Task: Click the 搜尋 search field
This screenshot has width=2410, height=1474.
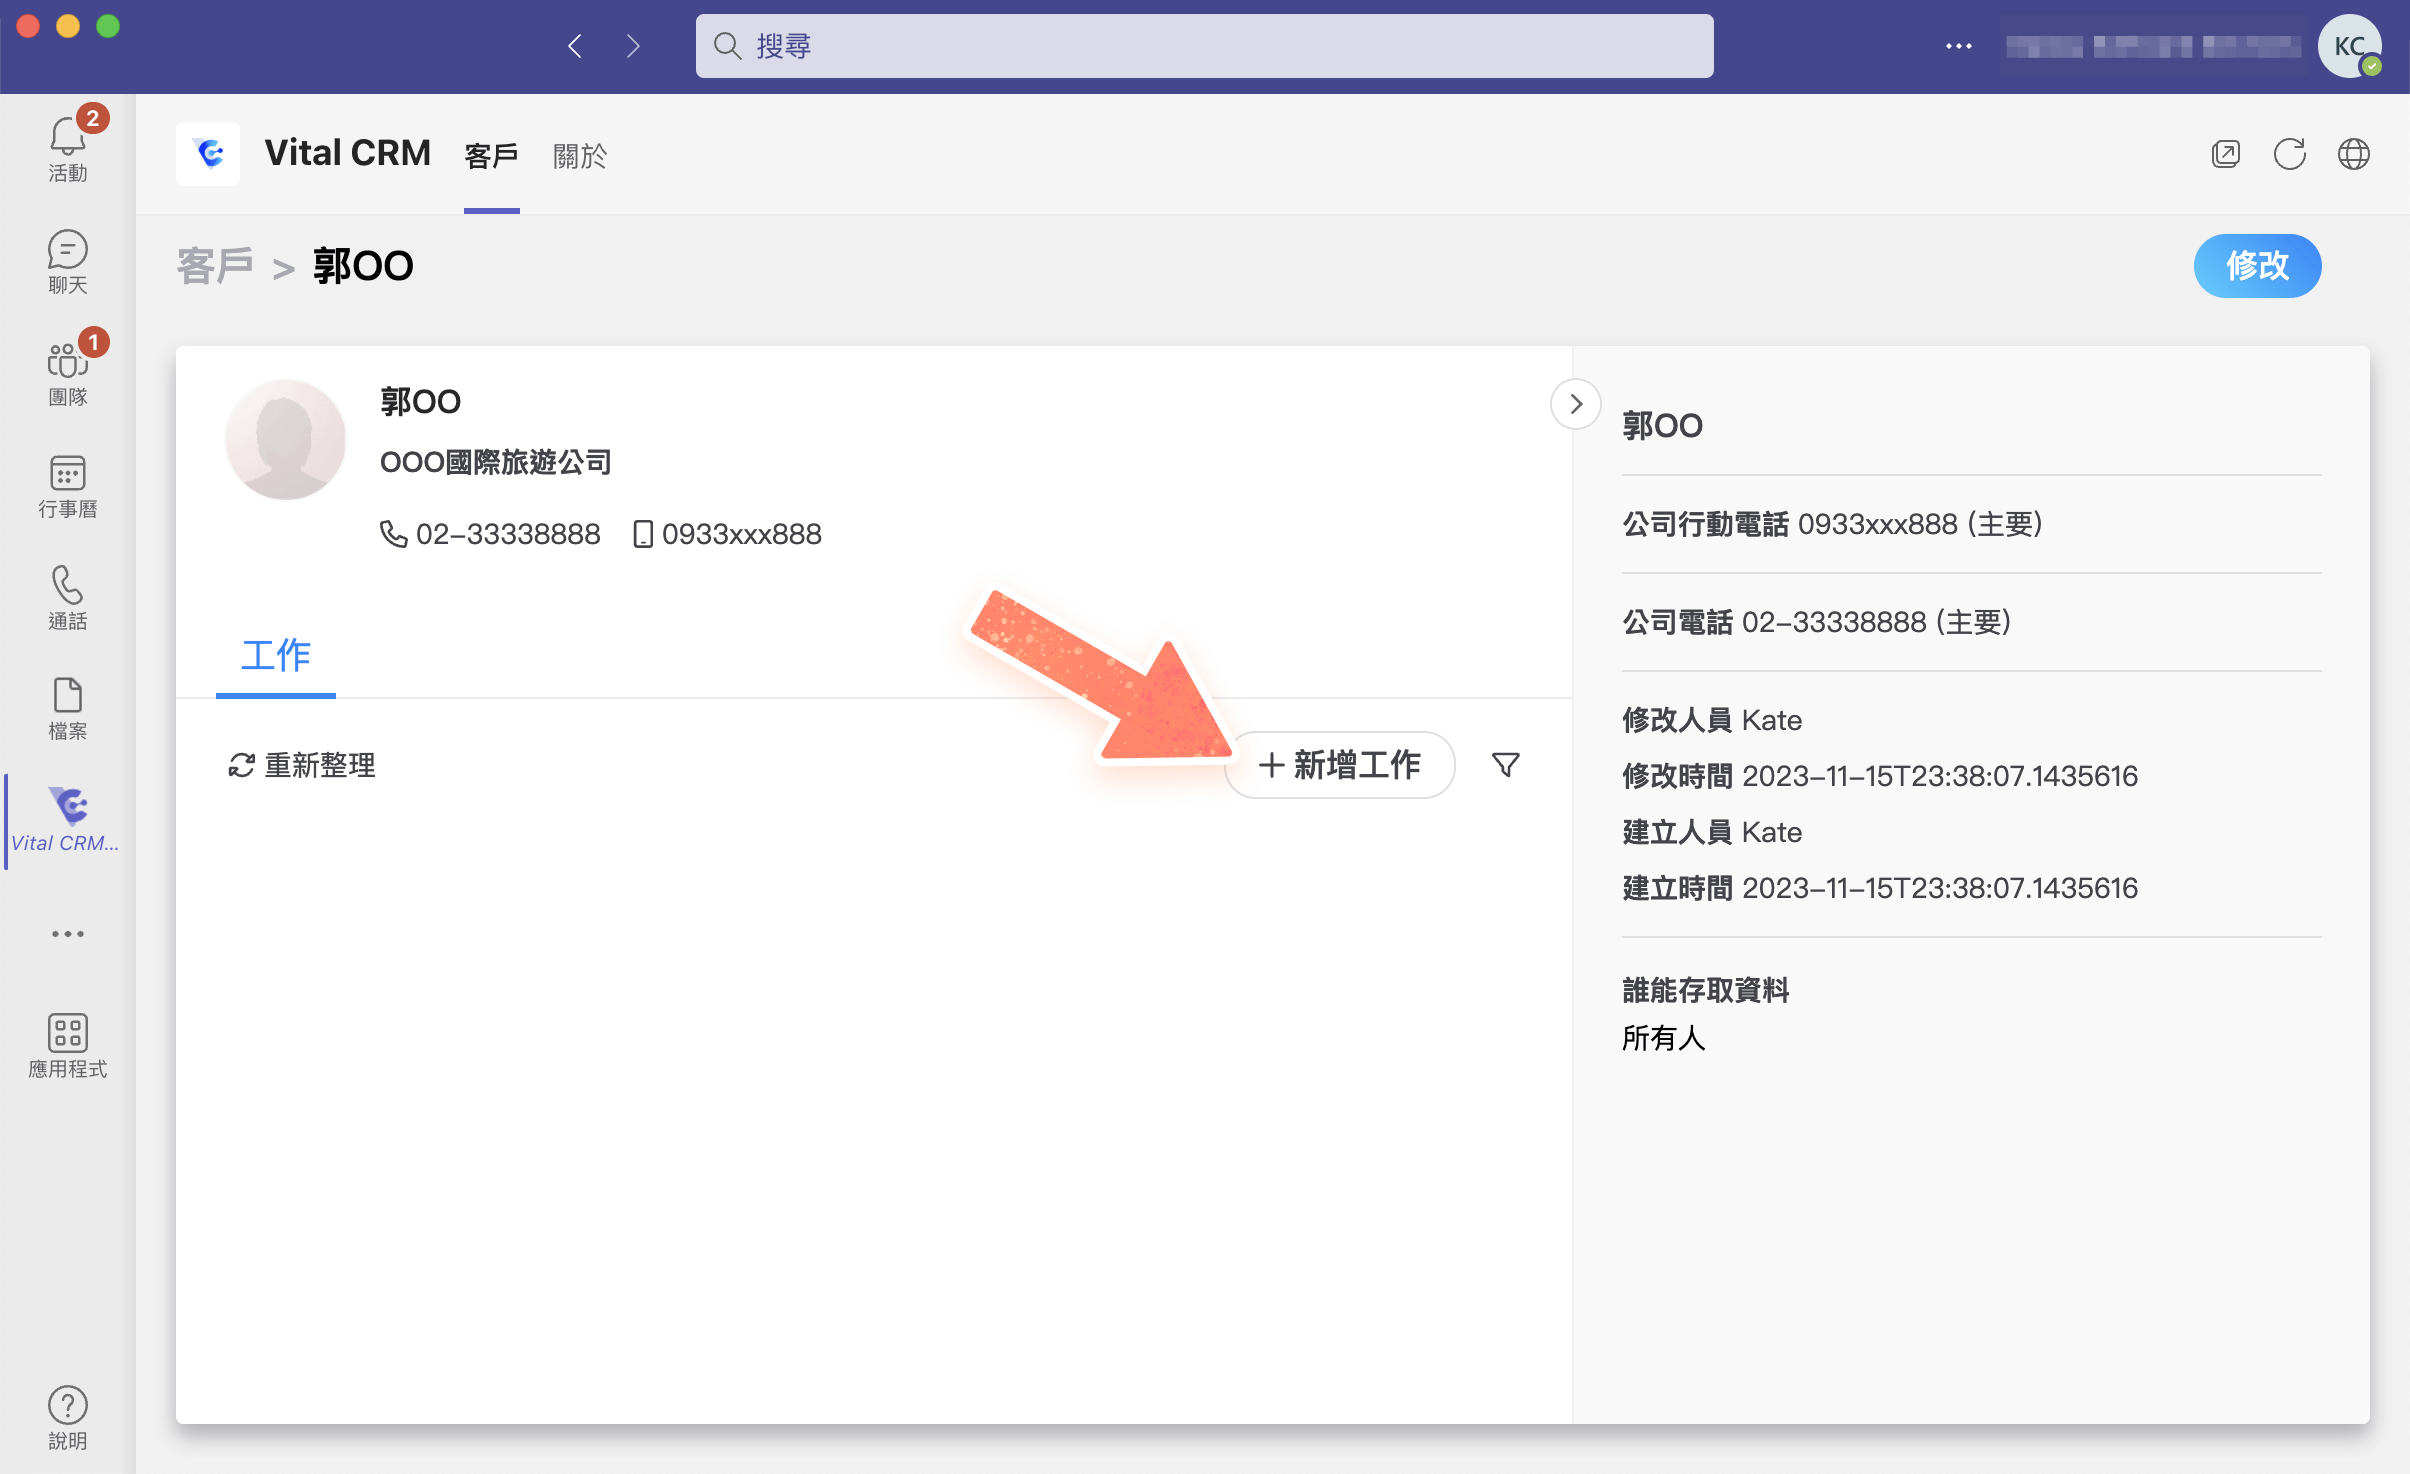Action: (x=1204, y=46)
